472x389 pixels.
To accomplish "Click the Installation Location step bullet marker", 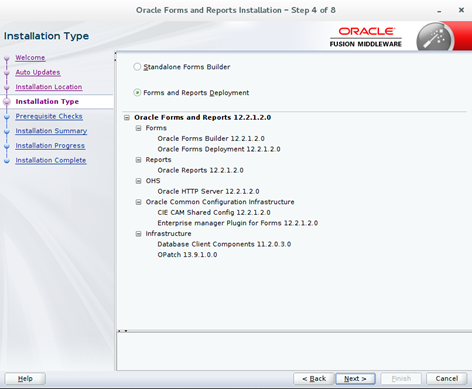I will tap(7, 88).
